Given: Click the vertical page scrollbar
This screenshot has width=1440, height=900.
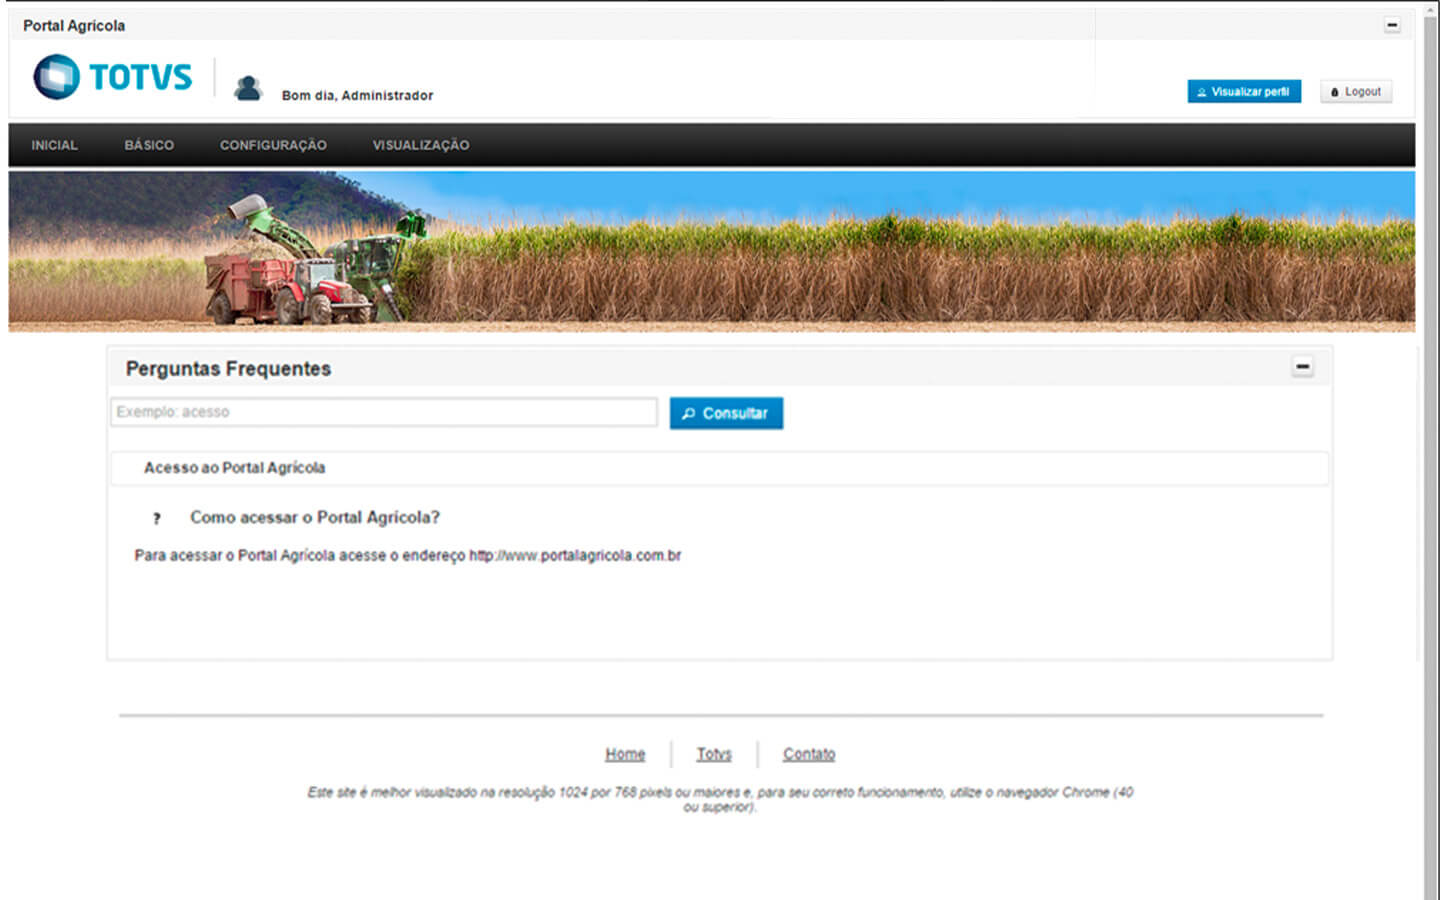Looking at the screenshot, I should [x=1430, y=450].
